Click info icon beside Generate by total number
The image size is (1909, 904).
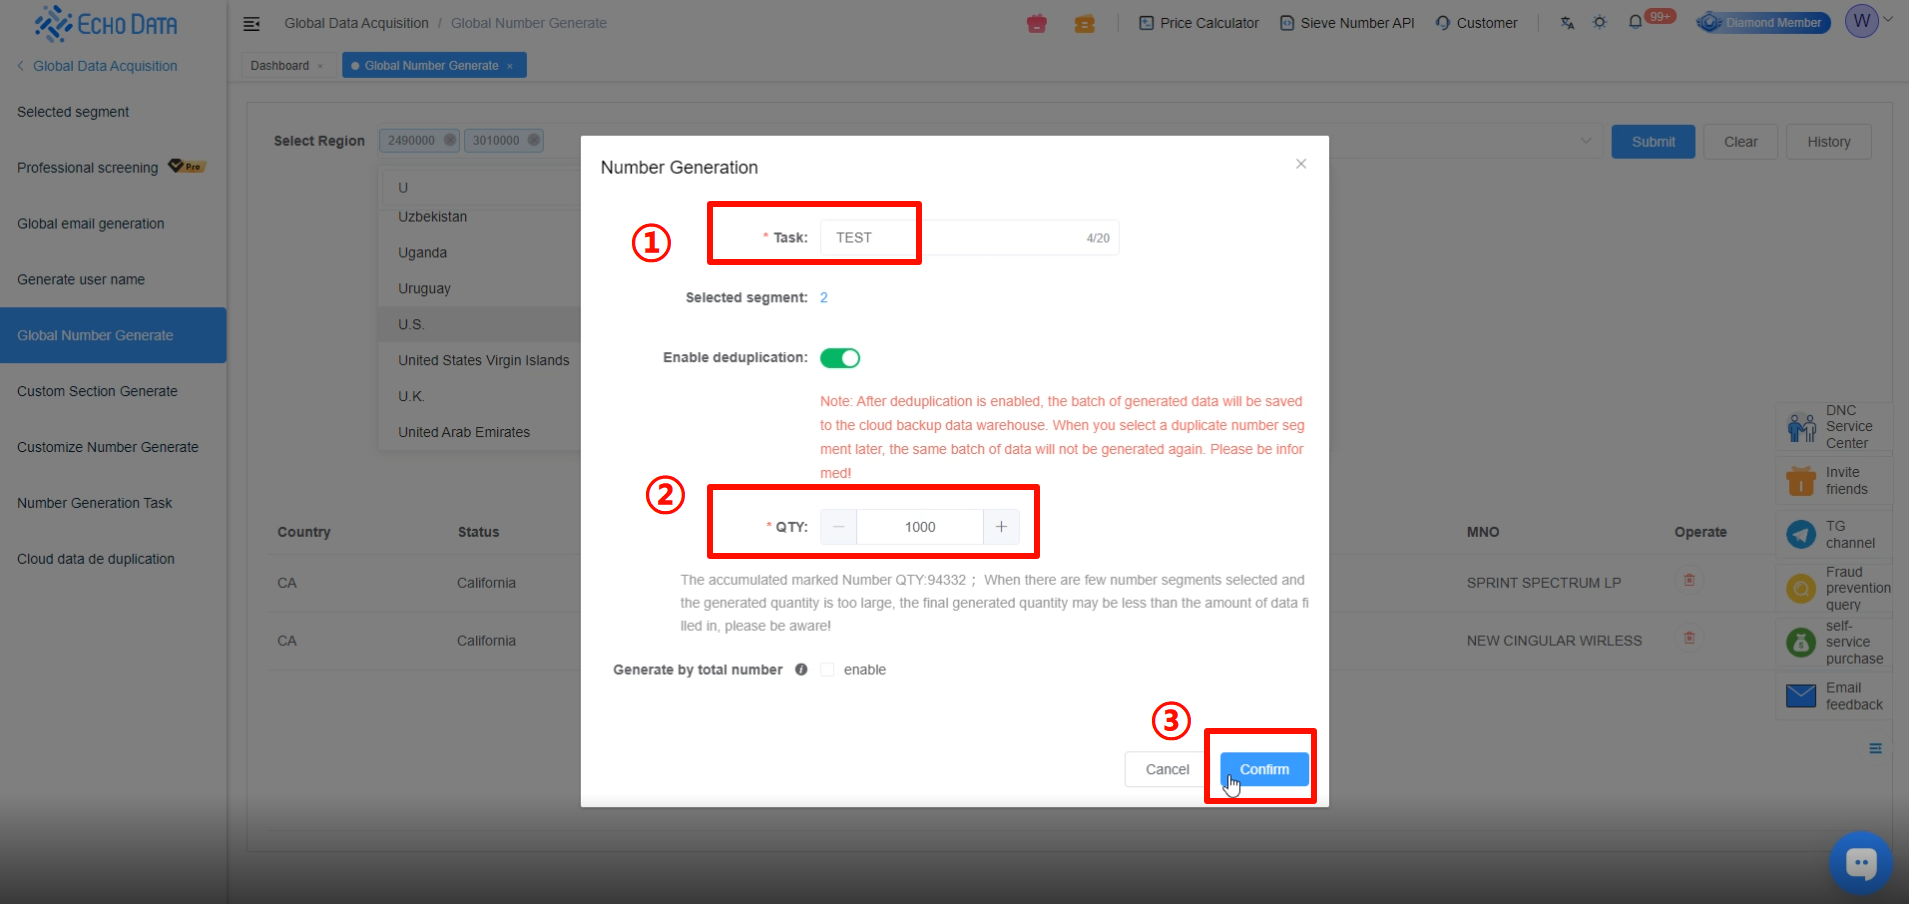point(801,670)
